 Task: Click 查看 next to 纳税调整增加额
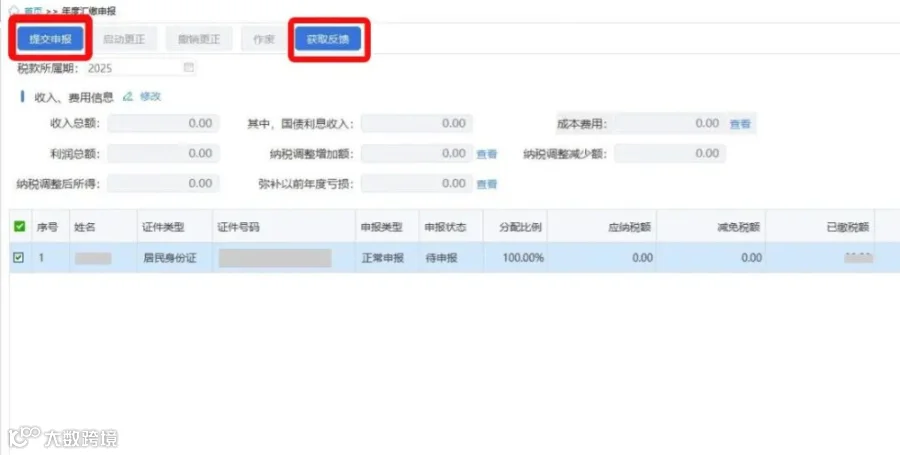(487, 154)
